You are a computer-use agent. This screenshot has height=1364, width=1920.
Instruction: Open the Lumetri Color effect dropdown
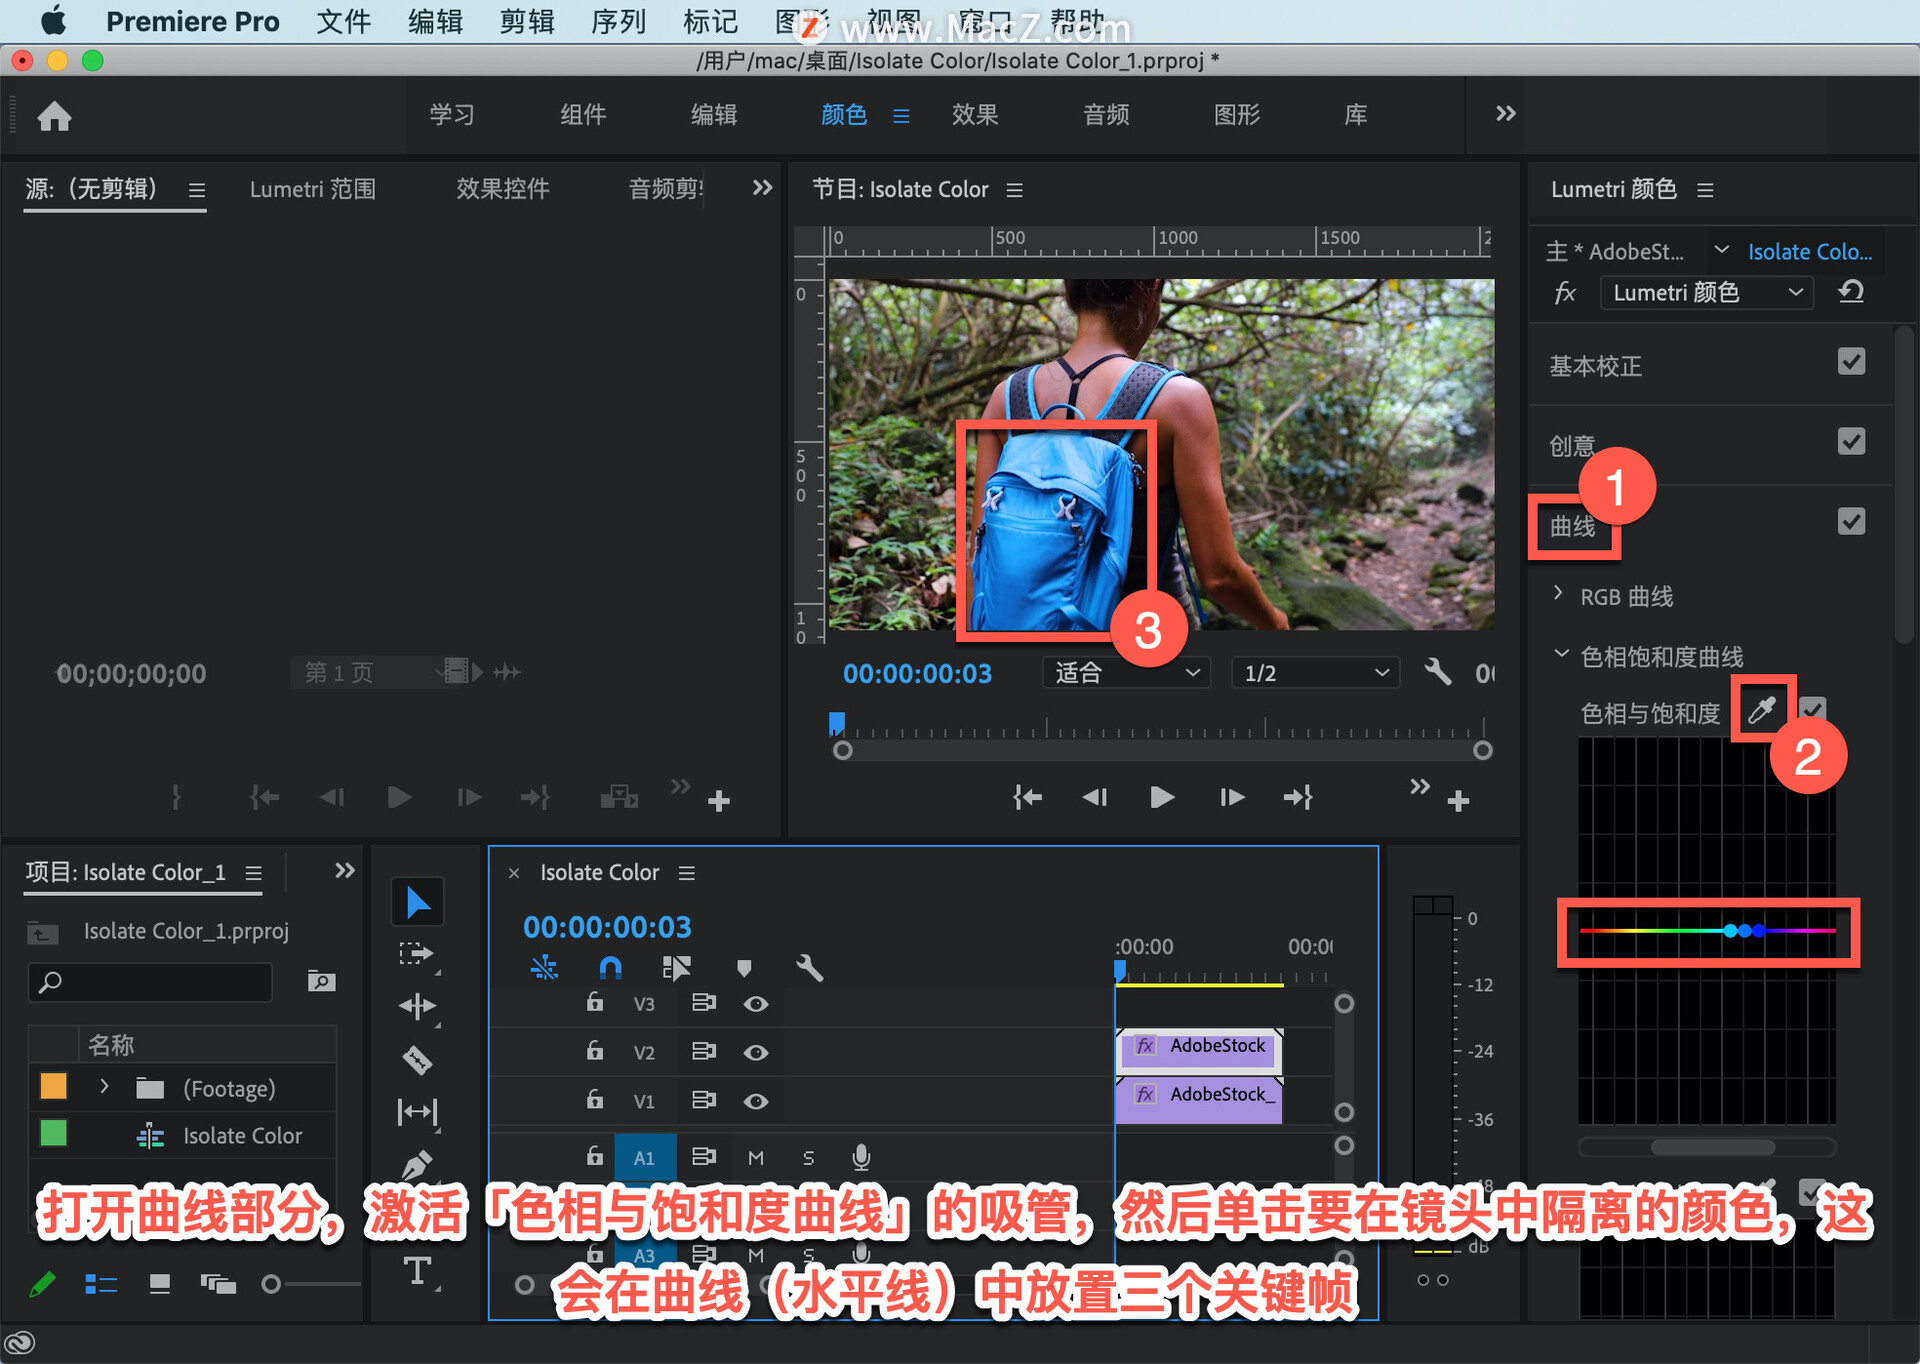[1706, 292]
